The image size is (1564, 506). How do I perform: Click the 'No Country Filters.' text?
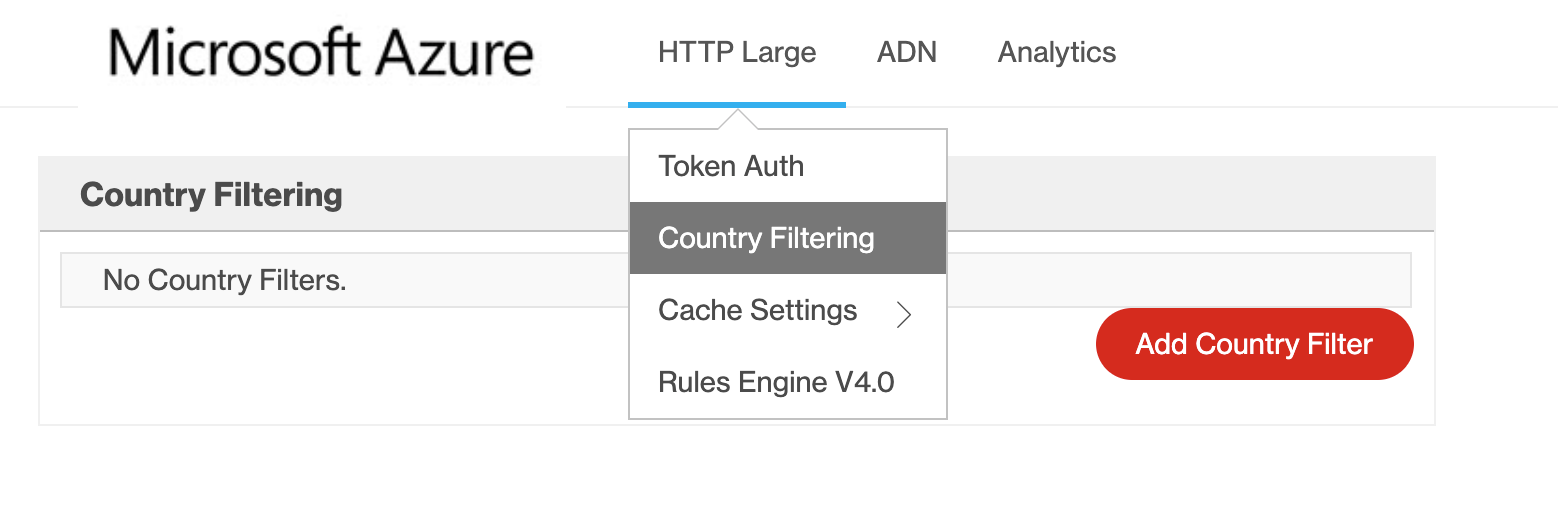(x=225, y=280)
